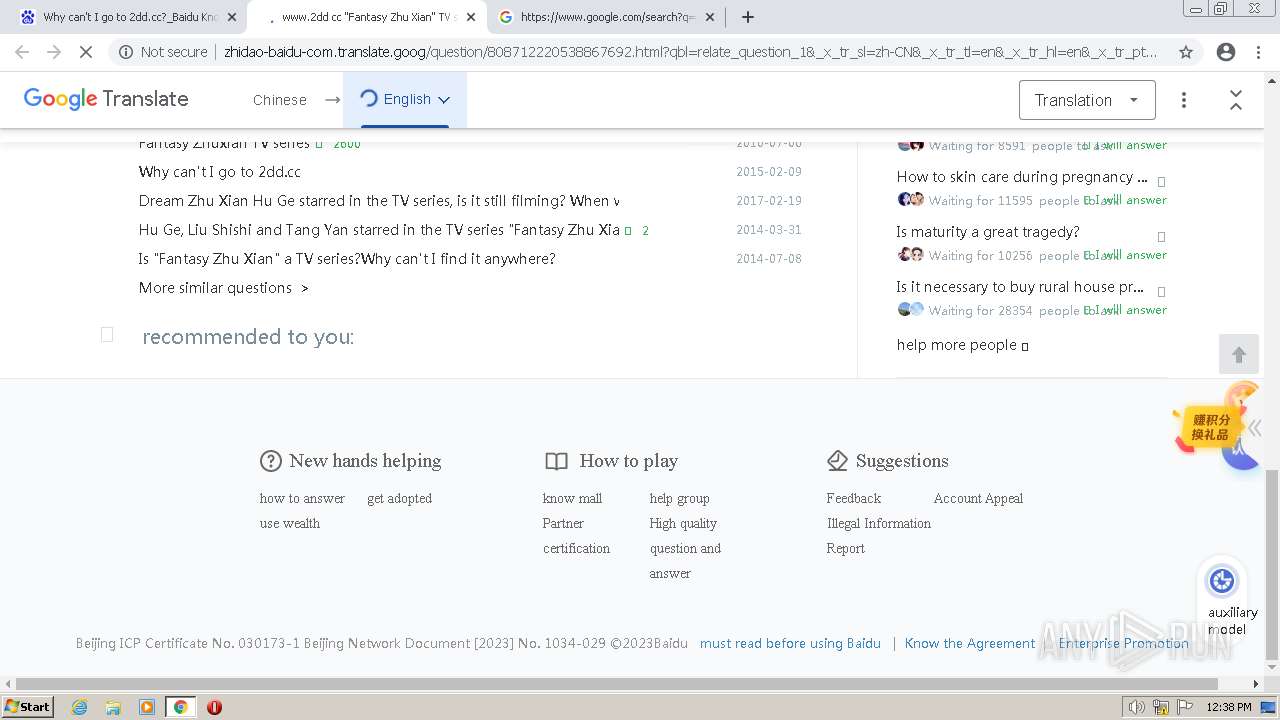Click the New hands helping question icon
The image size is (1280, 720).
click(271, 461)
